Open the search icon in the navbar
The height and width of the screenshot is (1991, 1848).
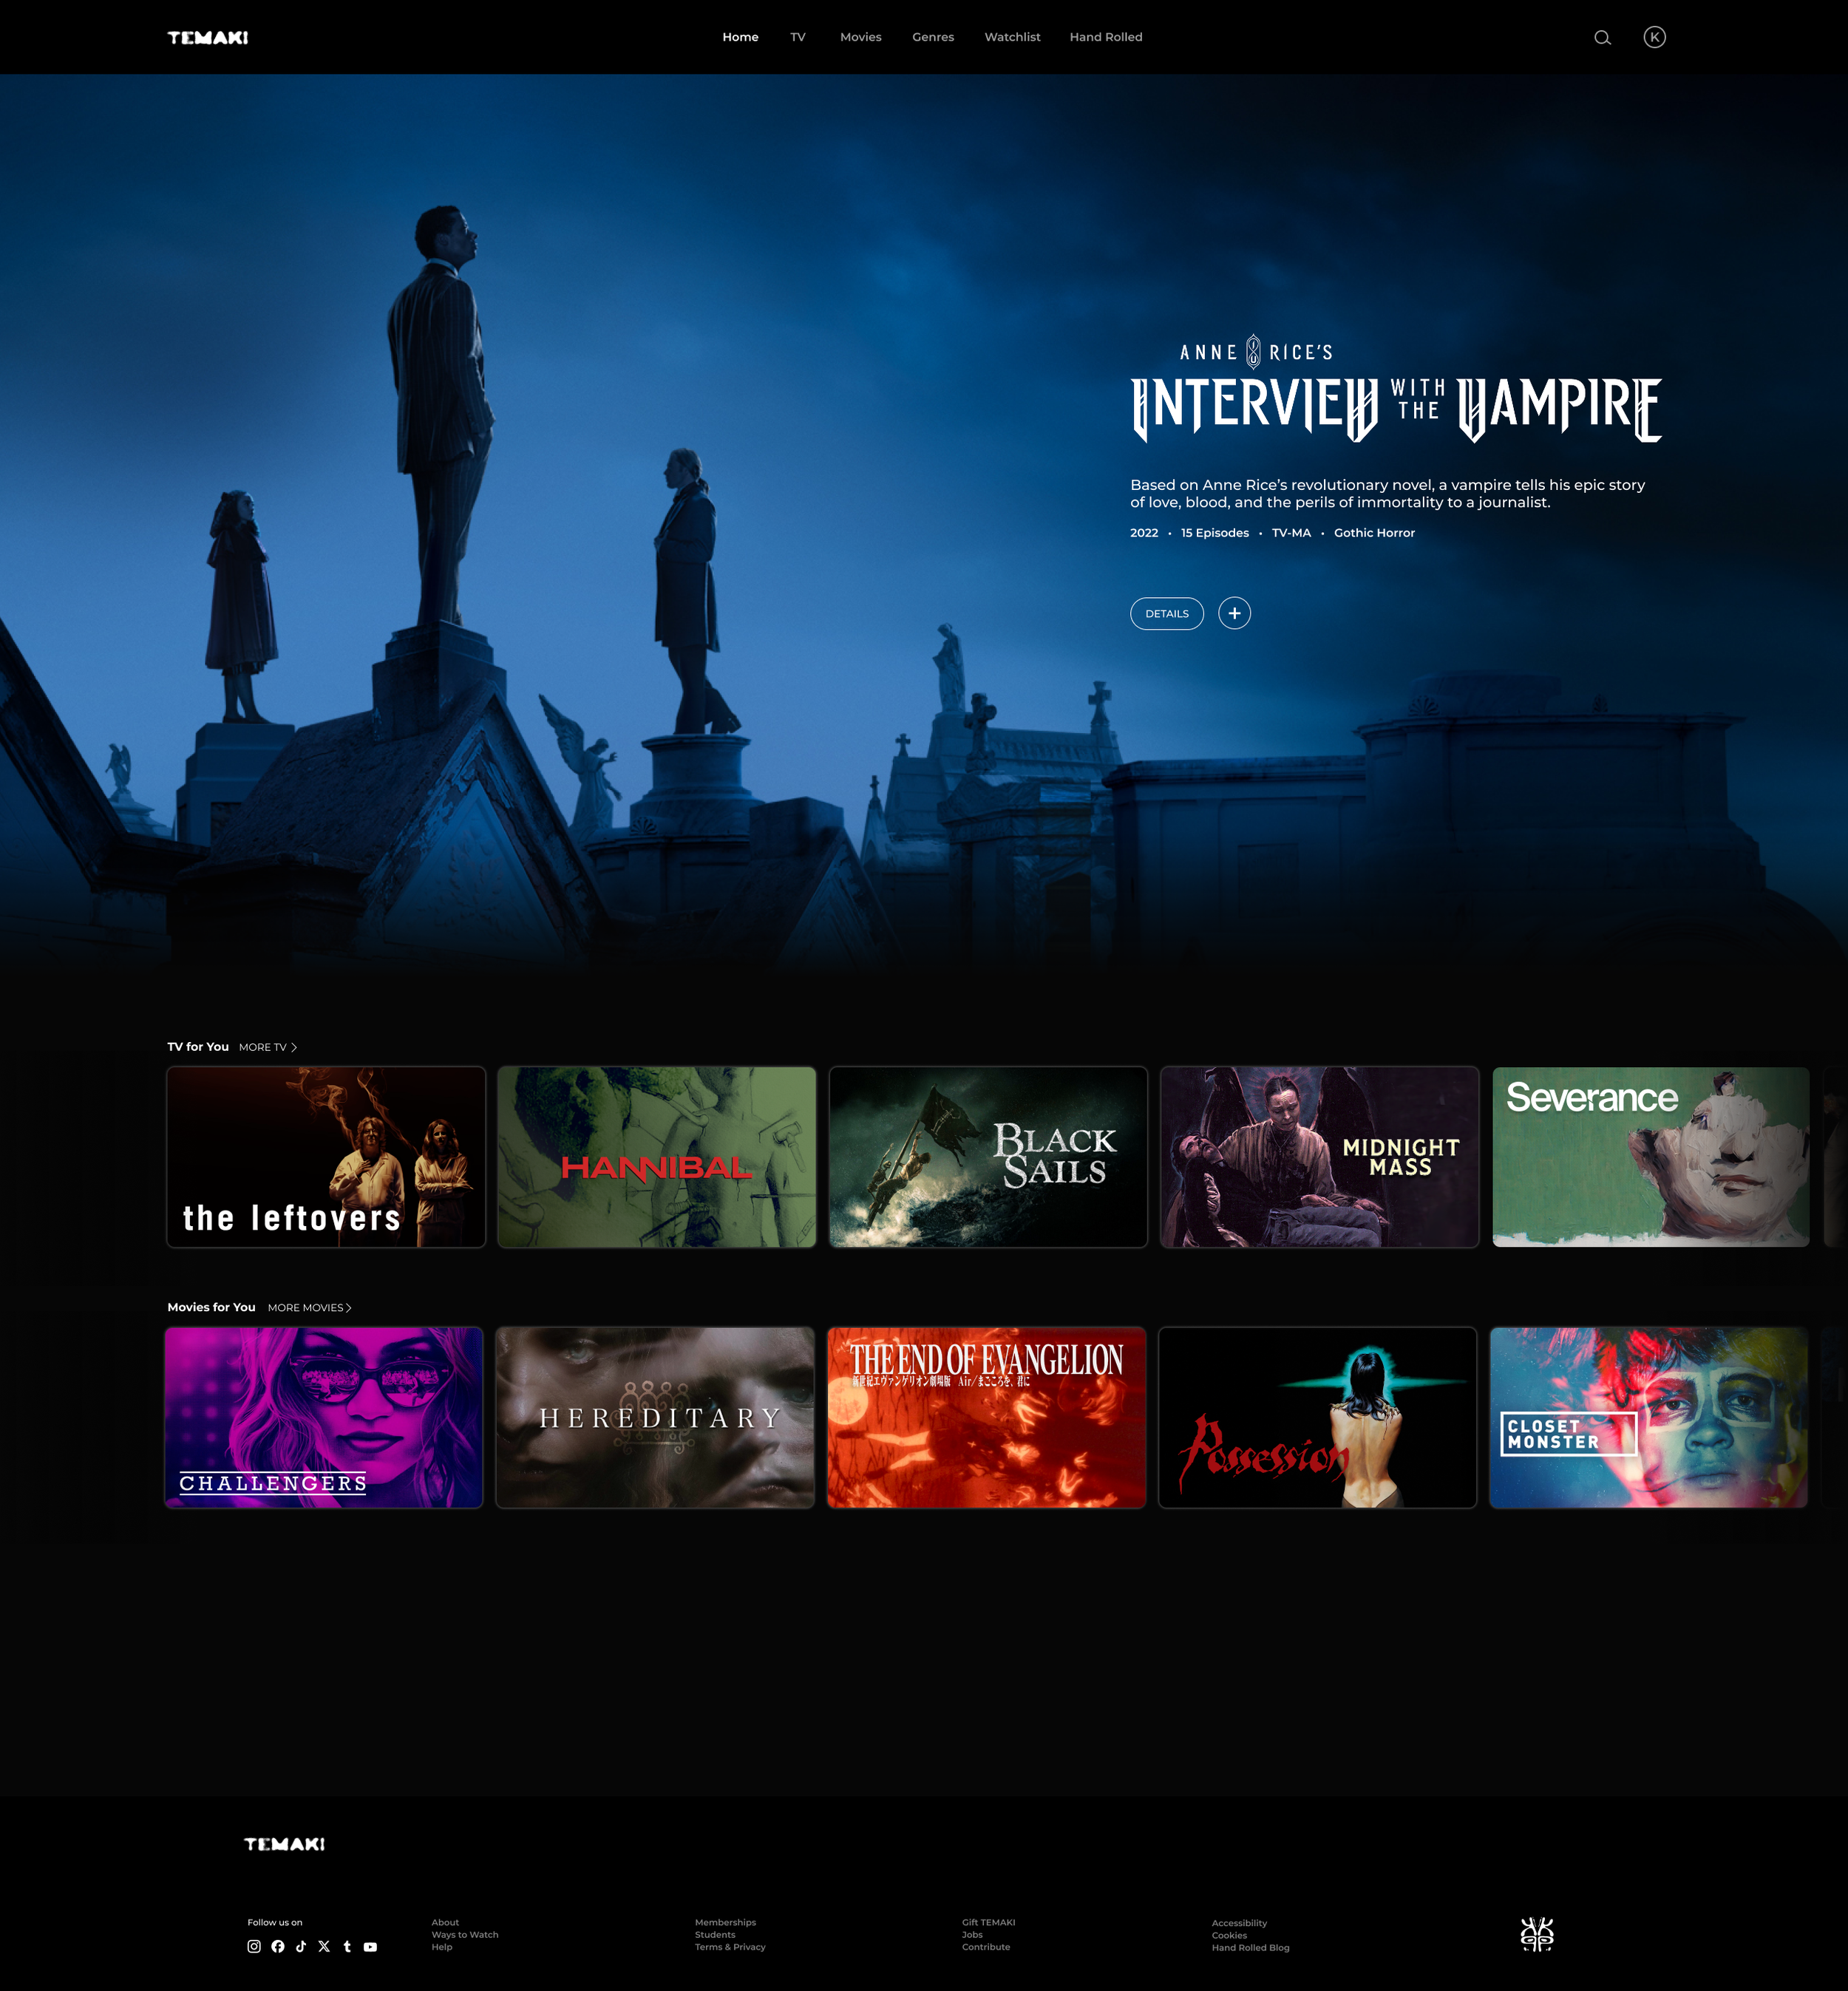[1602, 37]
